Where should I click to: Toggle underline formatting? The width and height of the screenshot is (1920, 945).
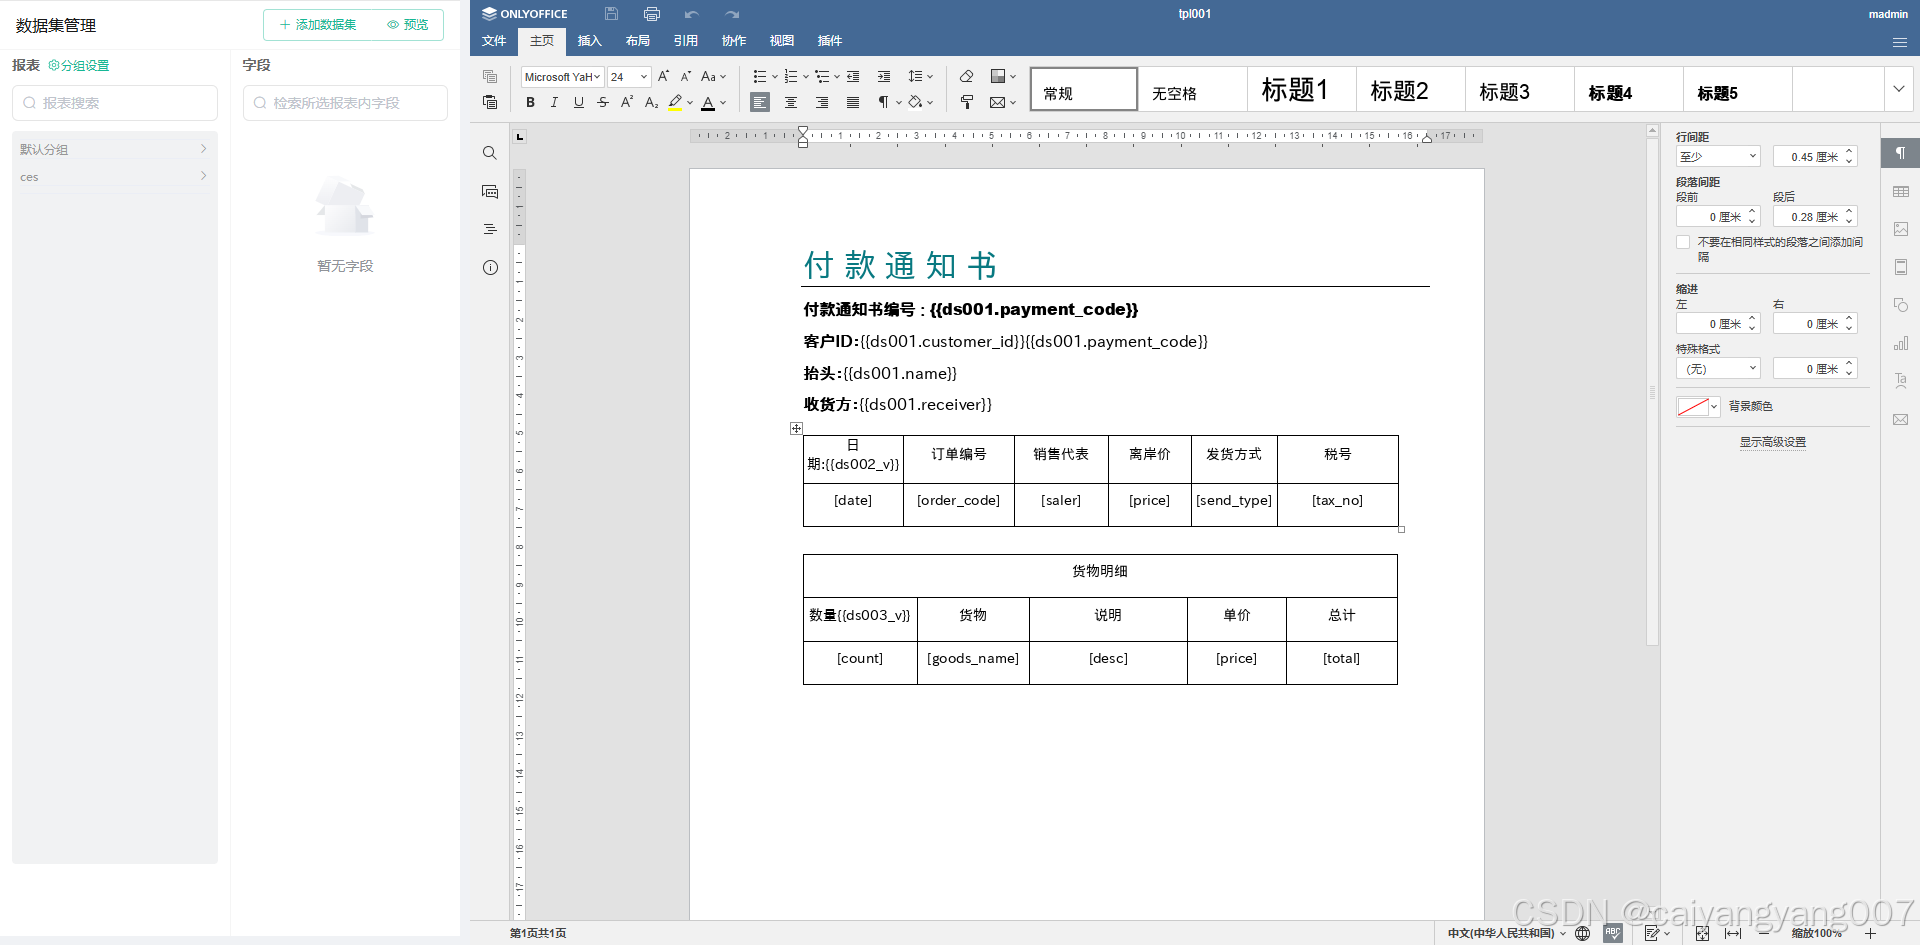(578, 102)
